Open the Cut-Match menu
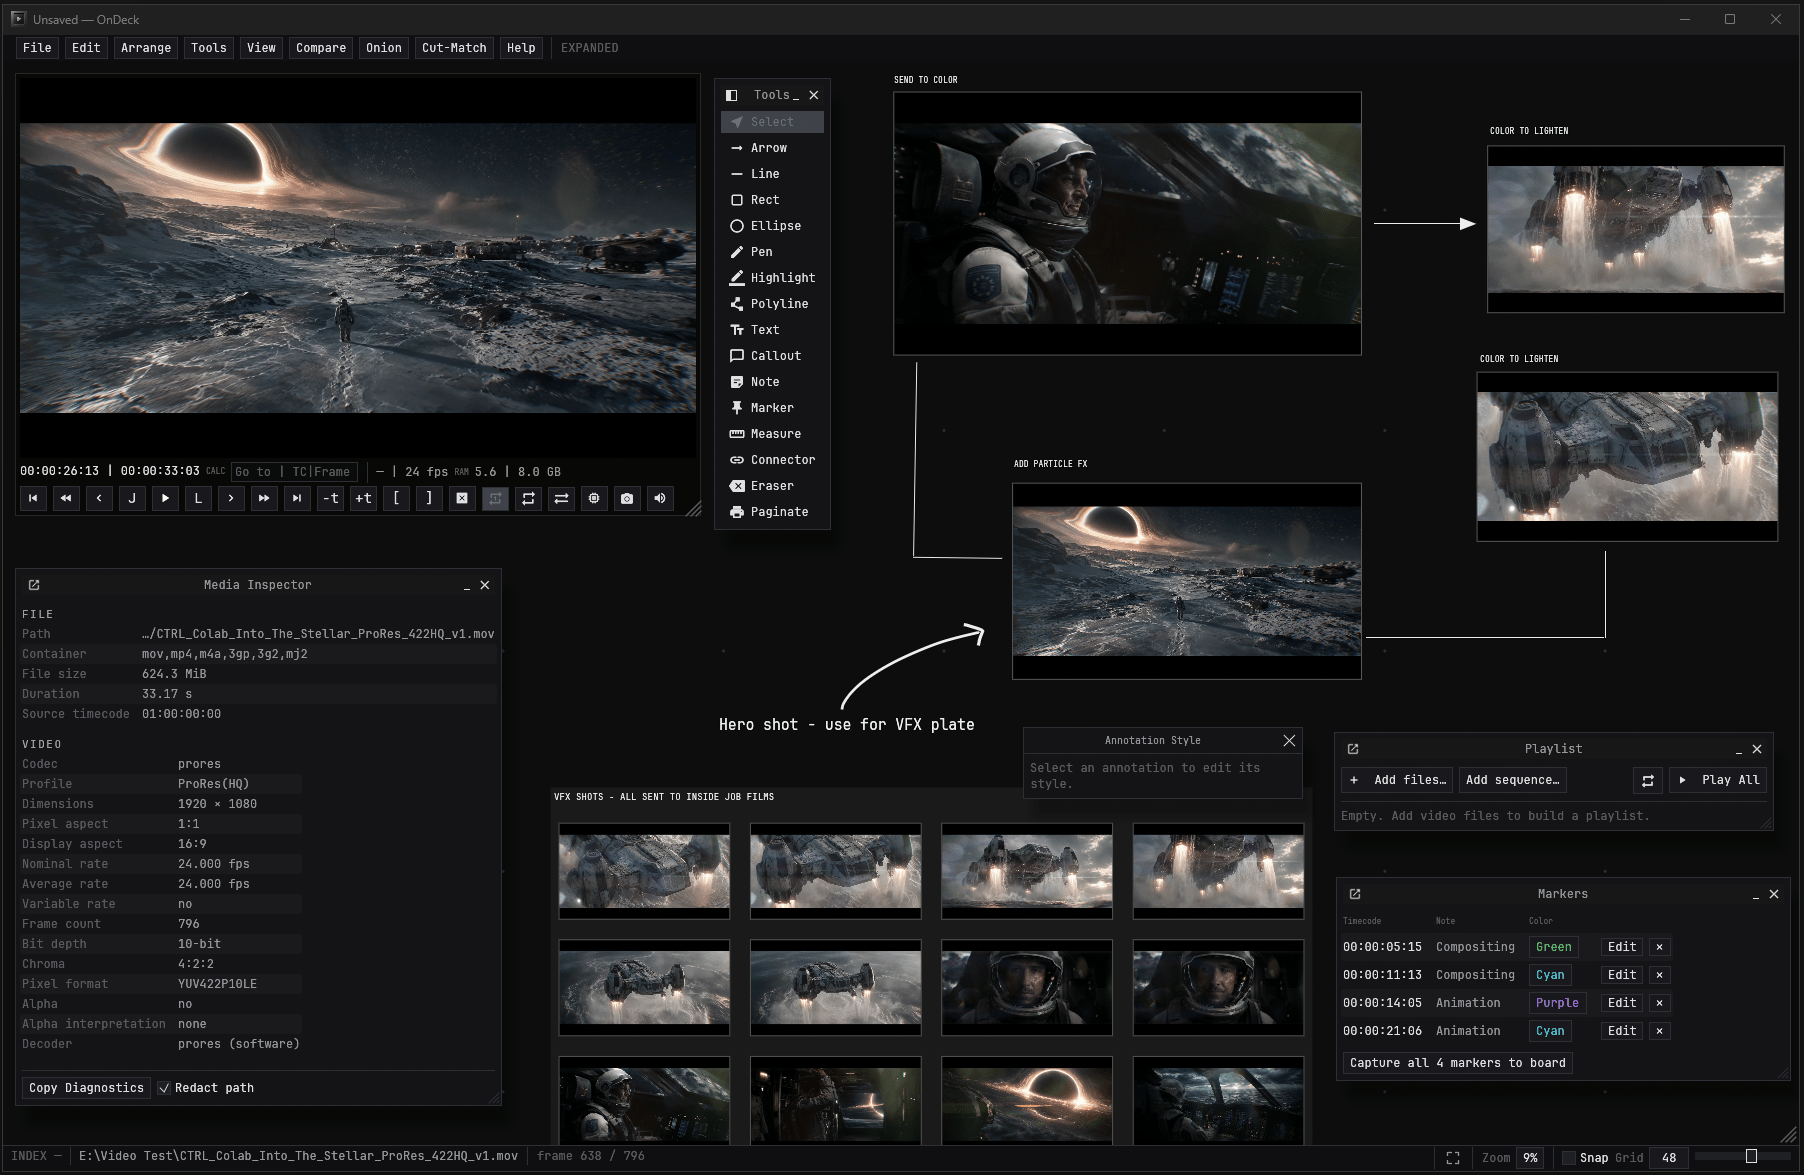Screen dimensions: 1804x1175 [454, 48]
